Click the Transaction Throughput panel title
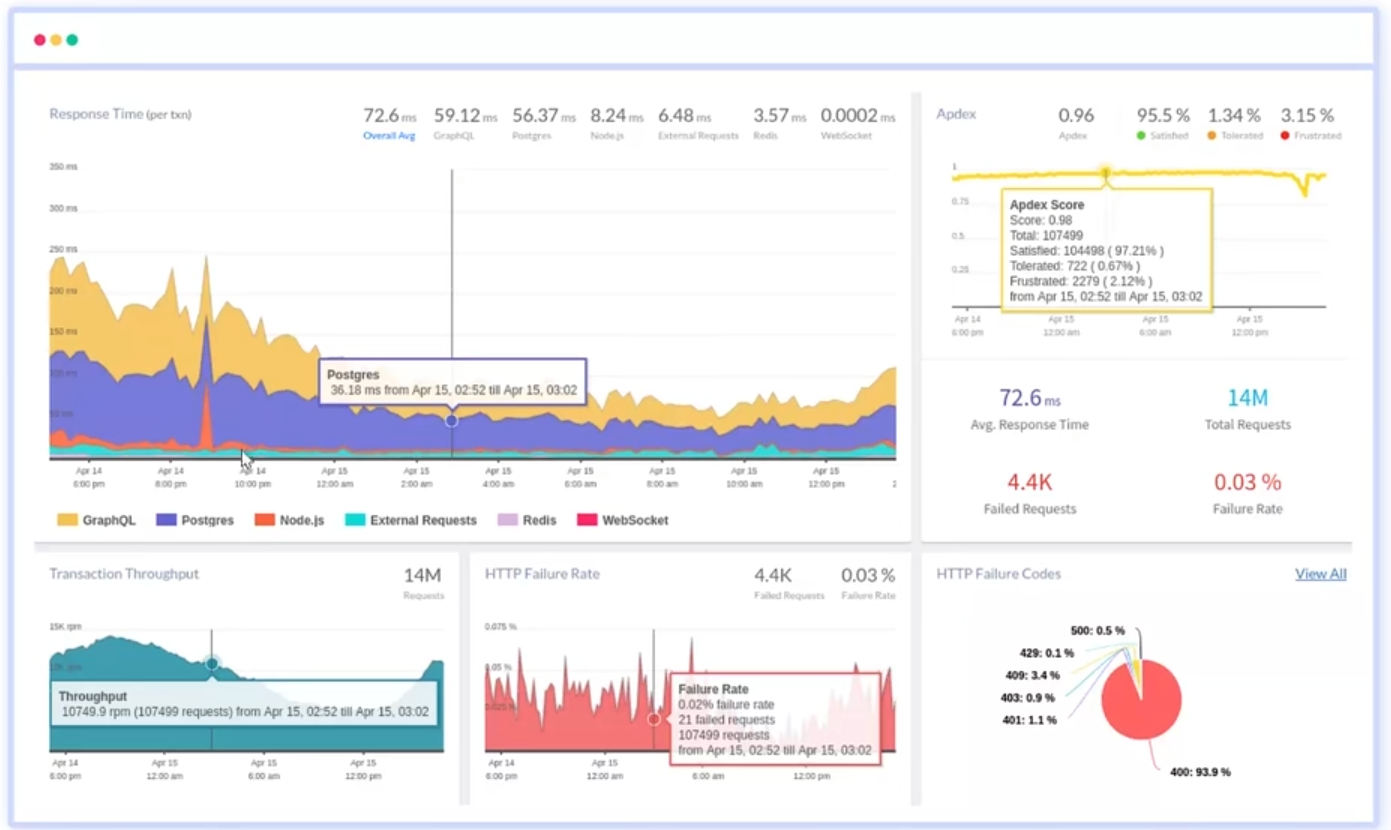This screenshot has height=830, width=1391. (124, 574)
